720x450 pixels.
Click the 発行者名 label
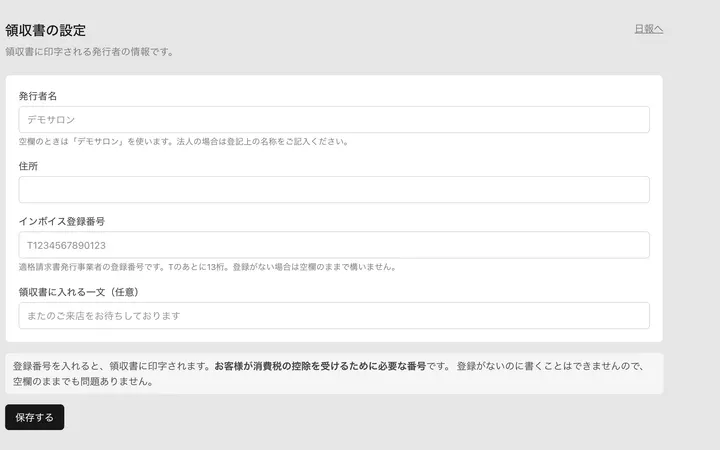click(38, 96)
